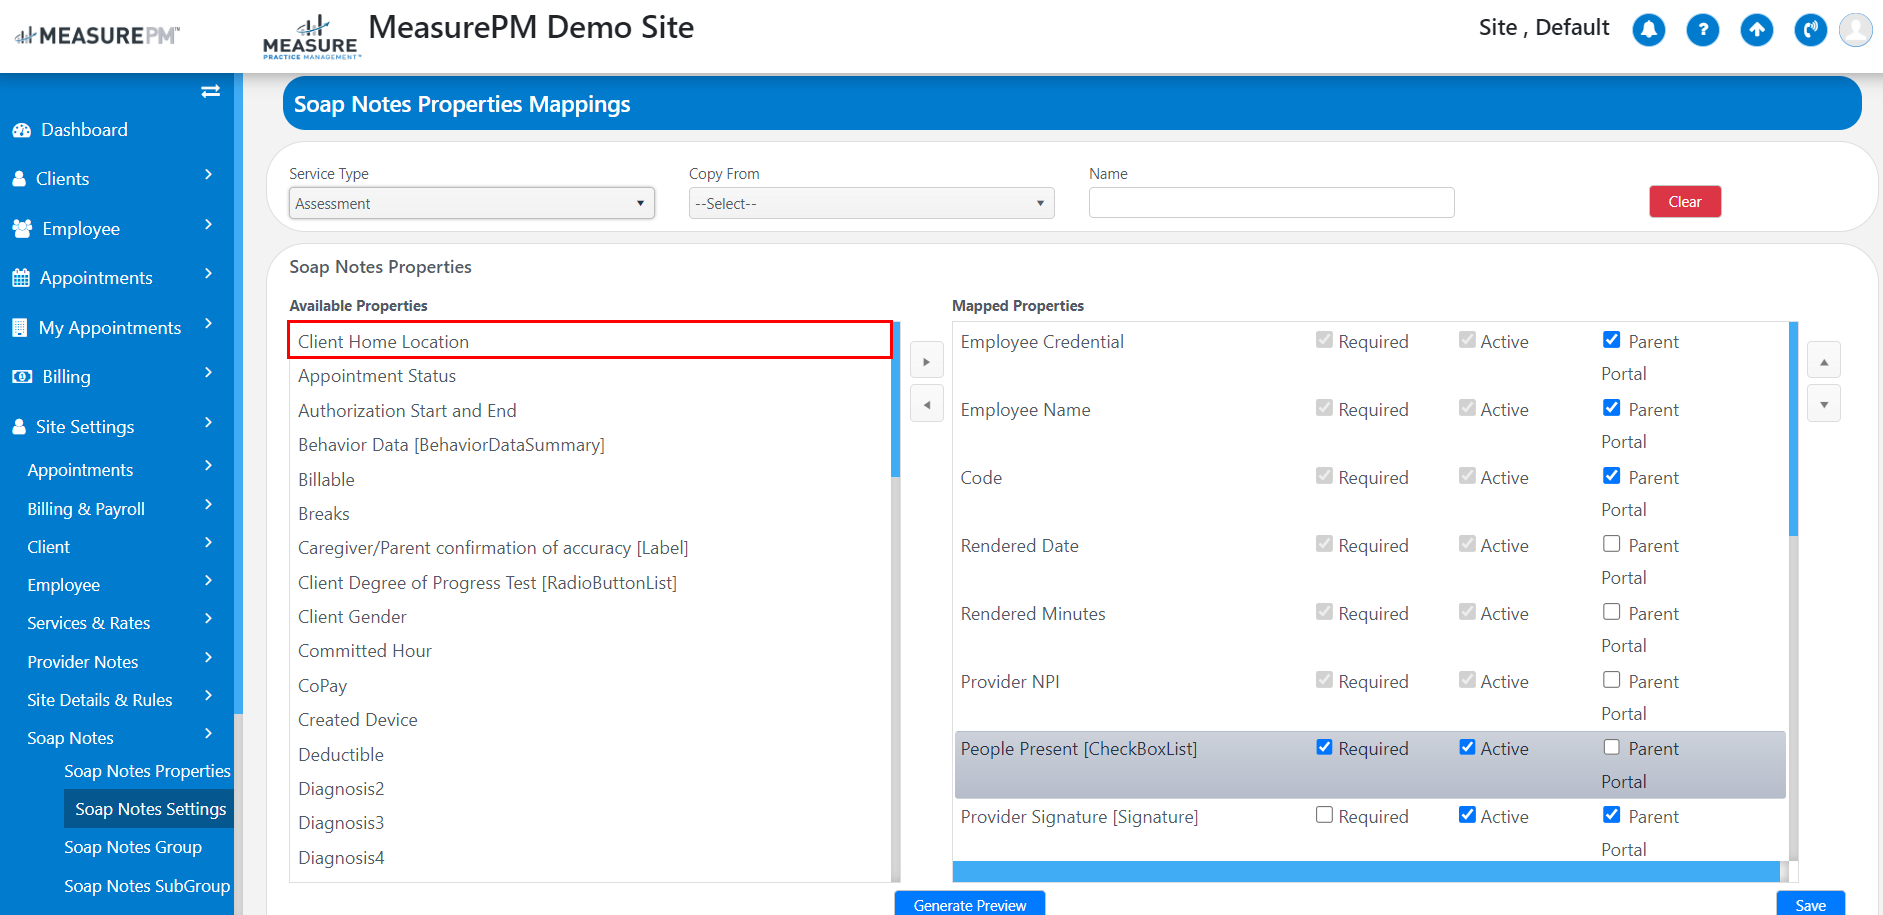The width and height of the screenshot is (1883, 915).
Task: Click the Measure Practice Management logo
Action: 311,38
